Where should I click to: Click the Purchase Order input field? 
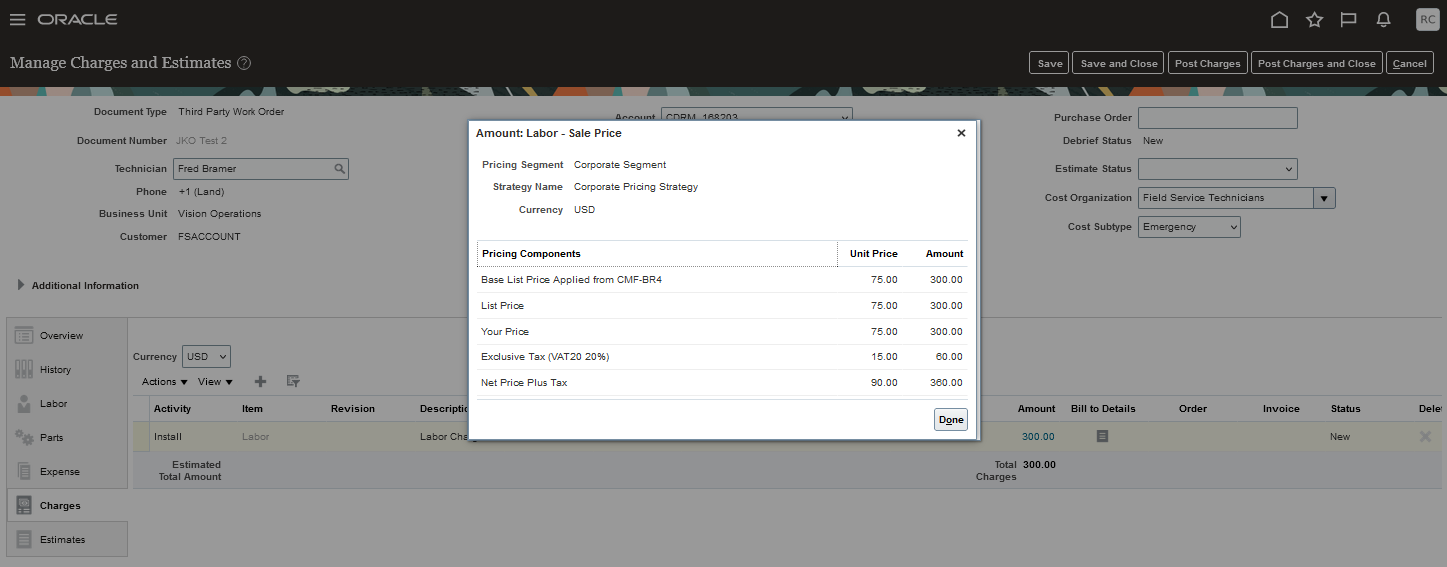click(x=1217, y=118)
